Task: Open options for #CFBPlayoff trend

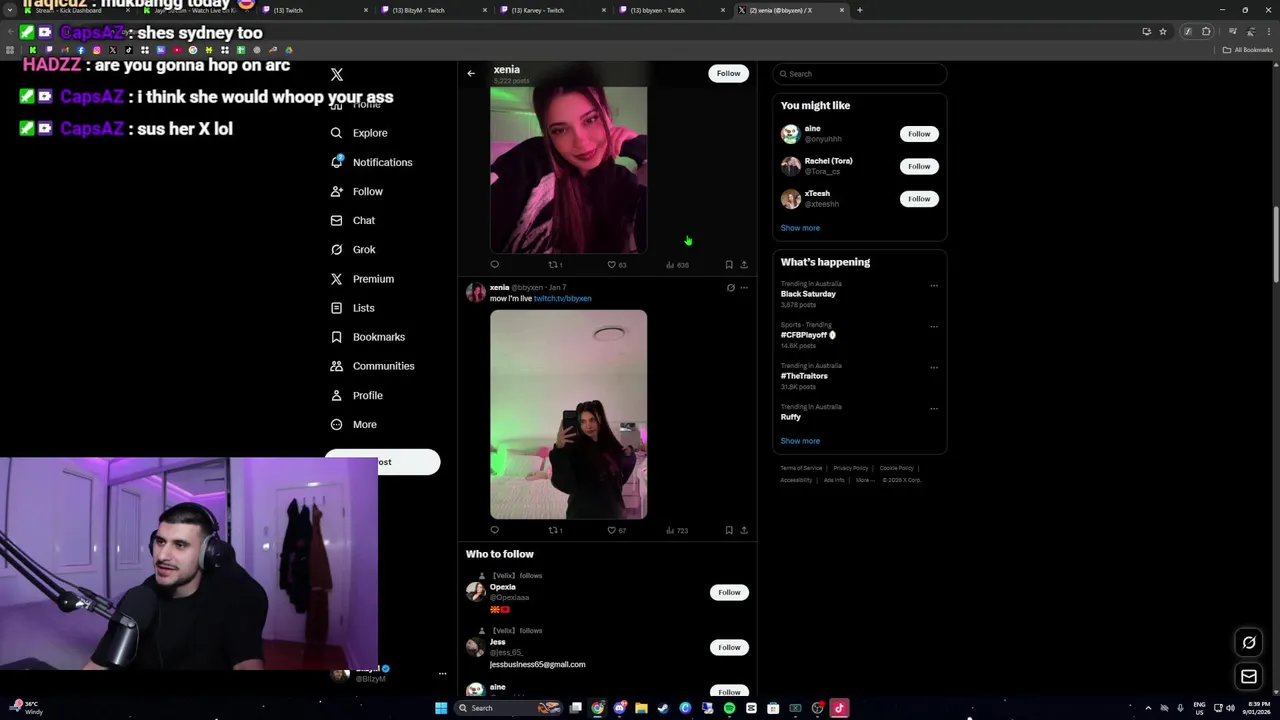Action: coord(934,327)
